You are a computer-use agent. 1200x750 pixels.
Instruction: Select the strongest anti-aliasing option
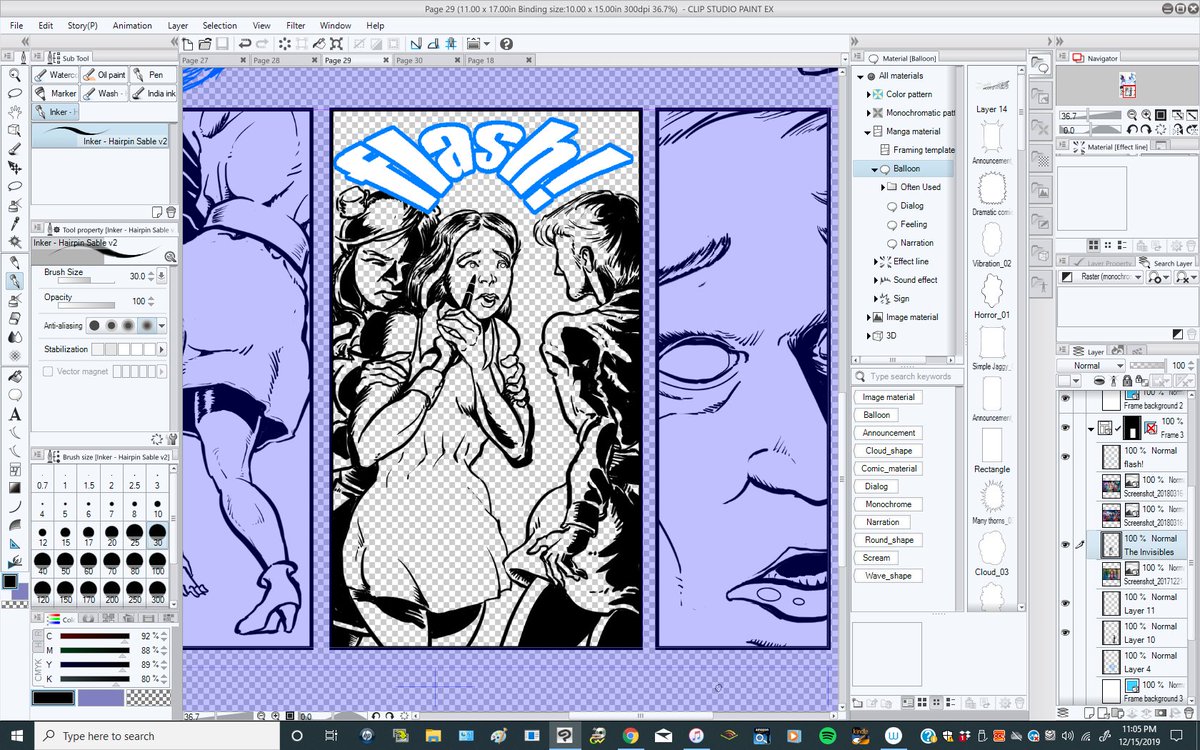(148, 325)
